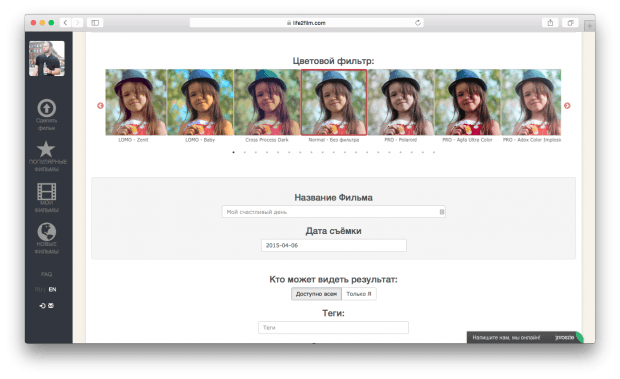
Task: Click the envelope mail icon in sidebar
Action: 51,305
